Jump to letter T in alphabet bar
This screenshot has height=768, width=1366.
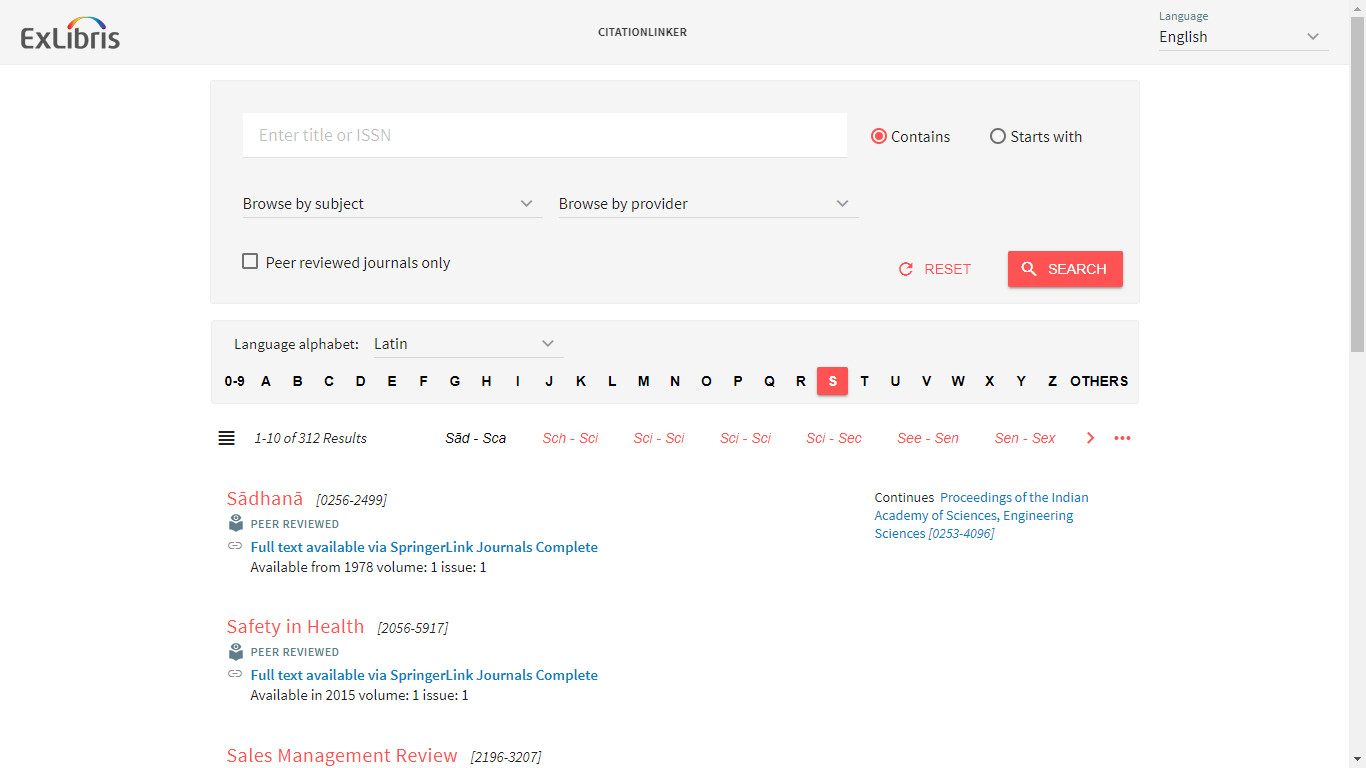pyautogui.click(x=864, y=381)
